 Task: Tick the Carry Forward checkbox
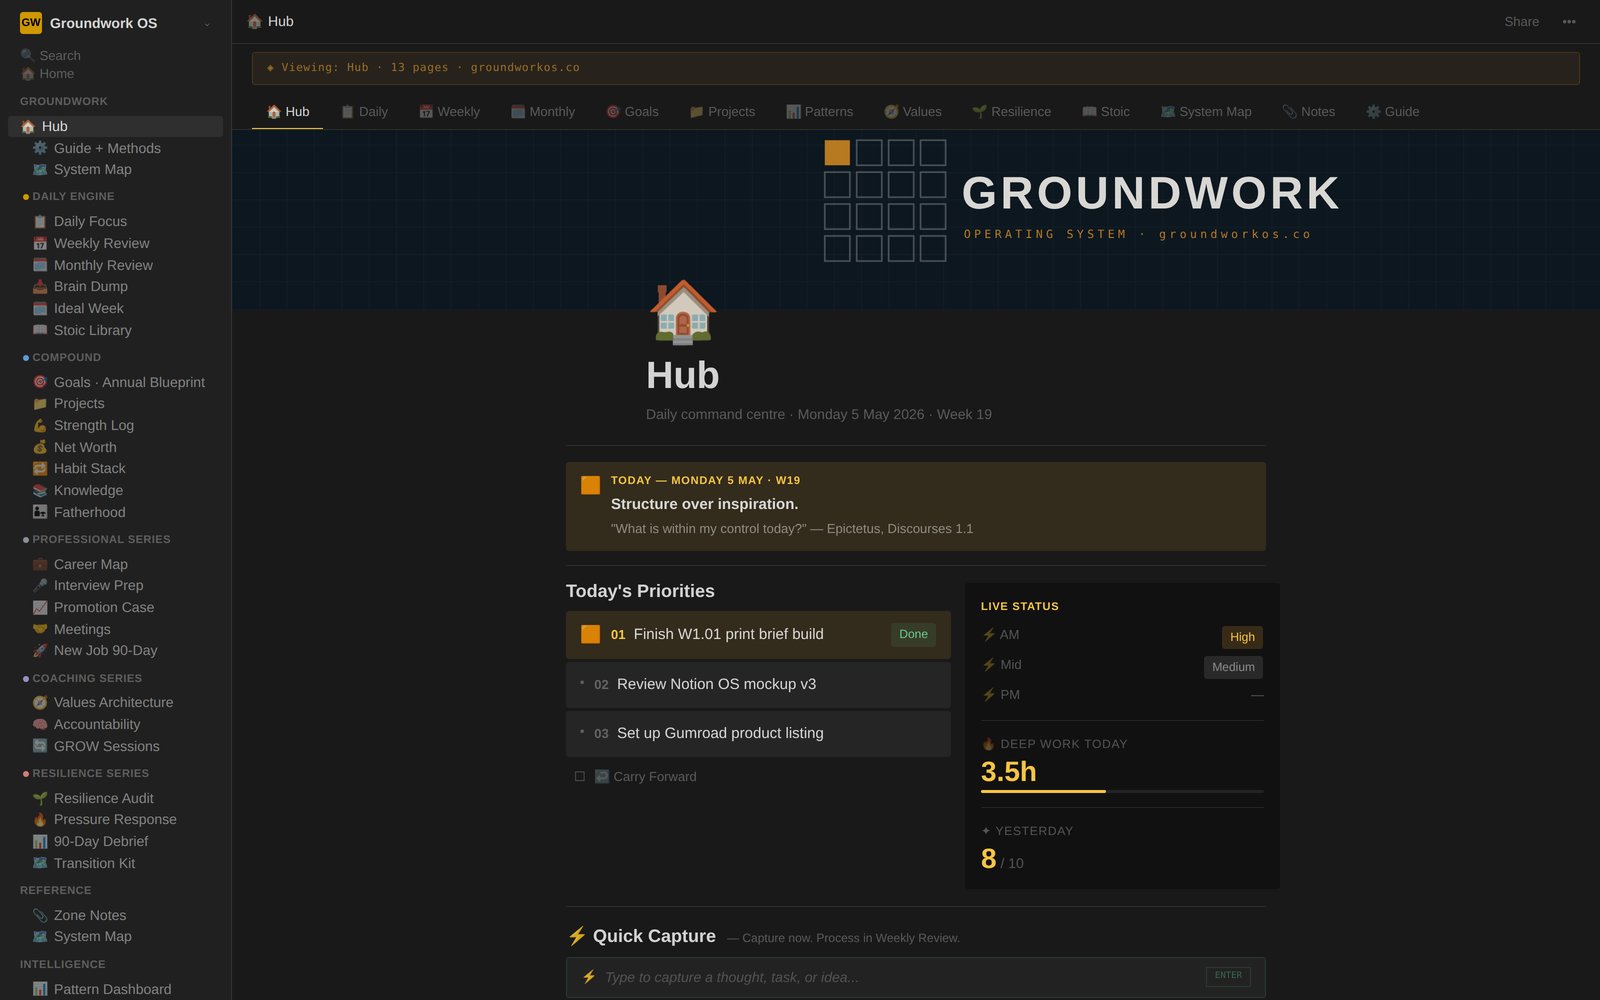point(580,776)
